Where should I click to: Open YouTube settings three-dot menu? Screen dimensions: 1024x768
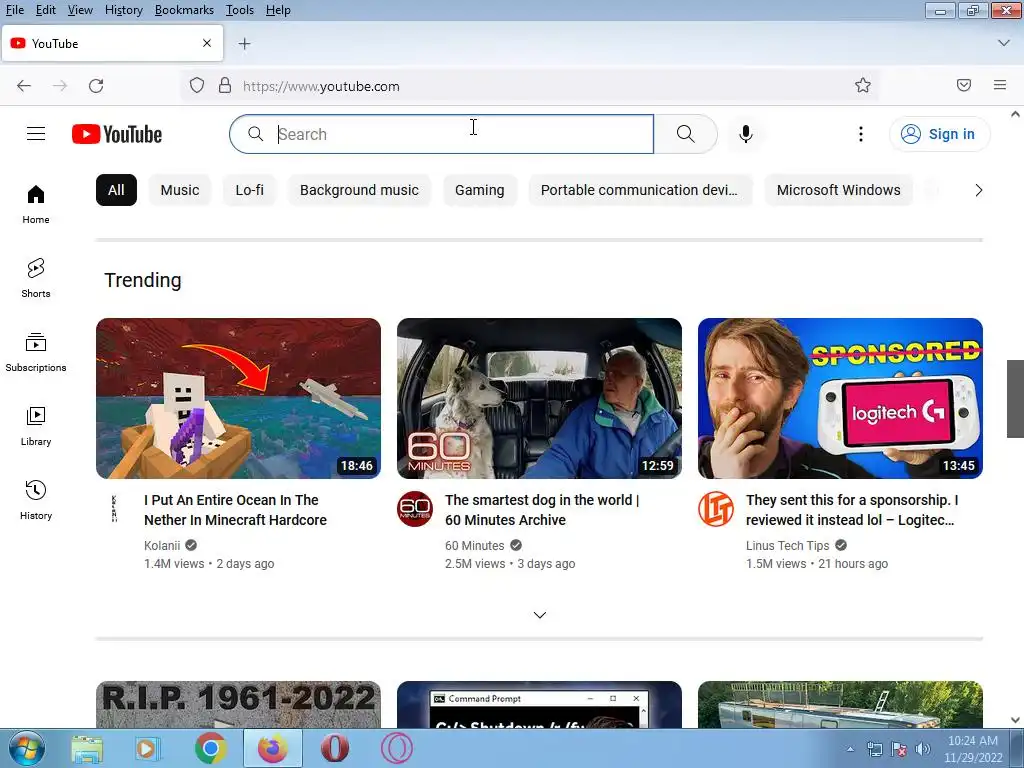(x=861, y=134)
